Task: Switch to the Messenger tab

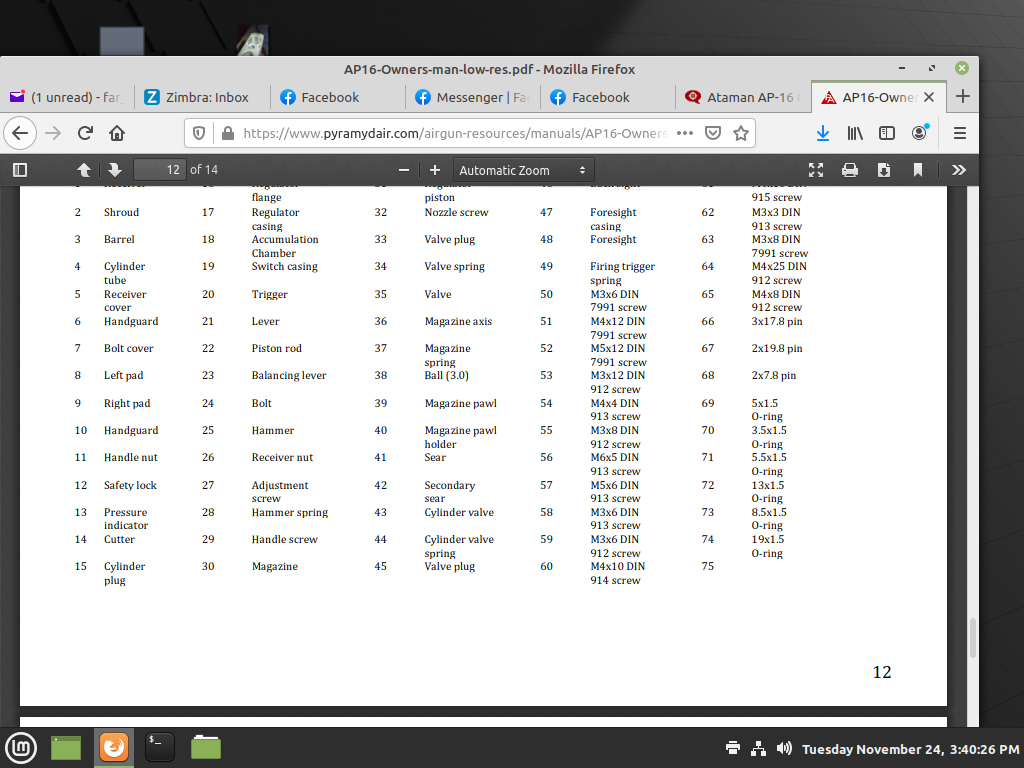Action: pyautogui.click(x=473, y=97)
